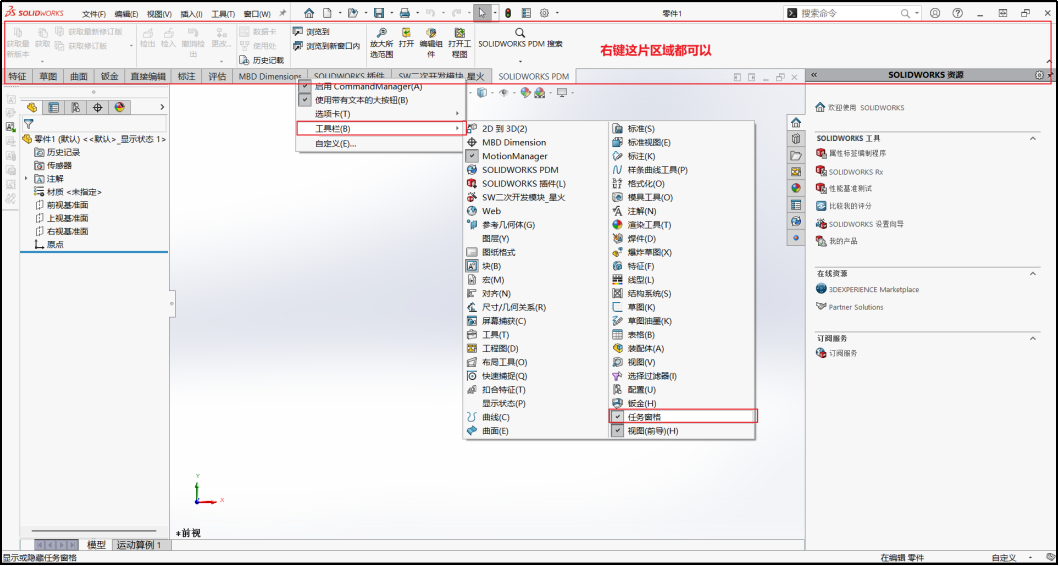Click the 打开工程图 icon
The image size is (1059, 566).
pyautogui.click(x=459, y=32)
